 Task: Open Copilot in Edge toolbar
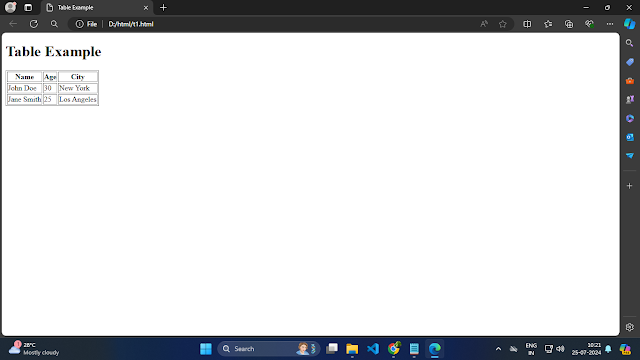pos(629,24)
